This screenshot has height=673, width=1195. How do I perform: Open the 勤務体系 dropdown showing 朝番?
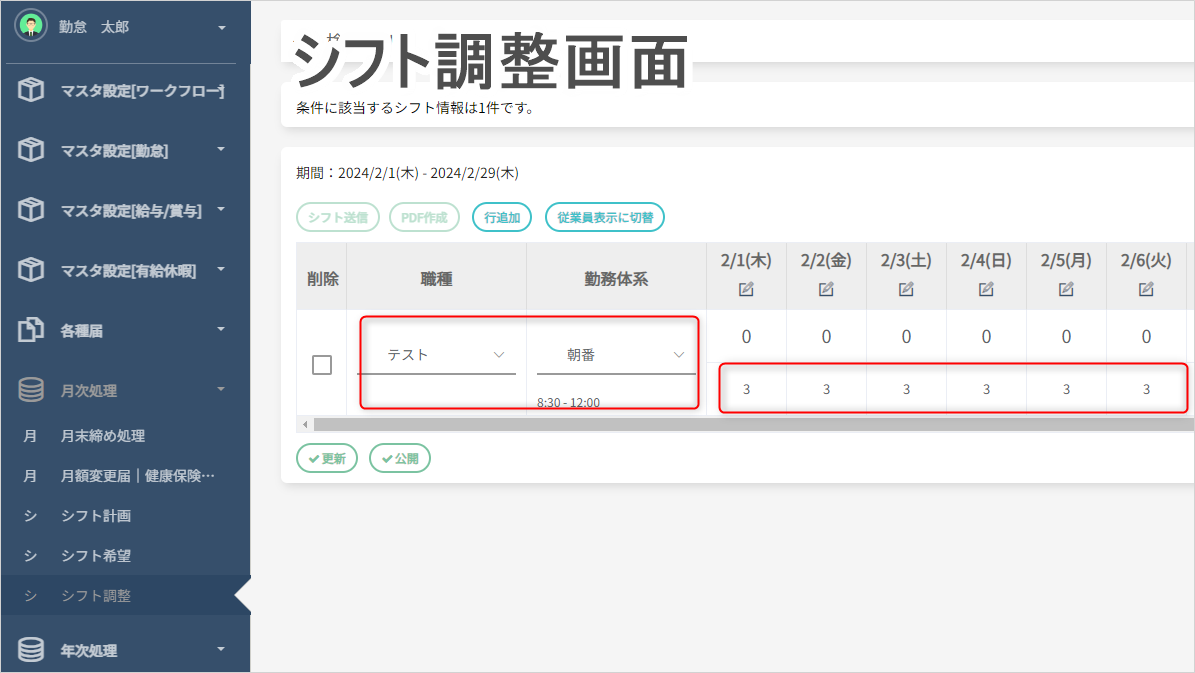(616, 355)
